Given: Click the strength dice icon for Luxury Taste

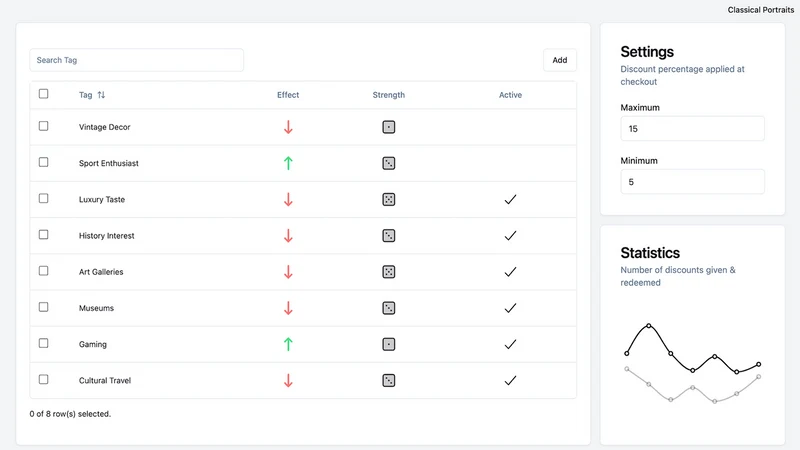Looking at the screenshot, I should pos(389,199).
